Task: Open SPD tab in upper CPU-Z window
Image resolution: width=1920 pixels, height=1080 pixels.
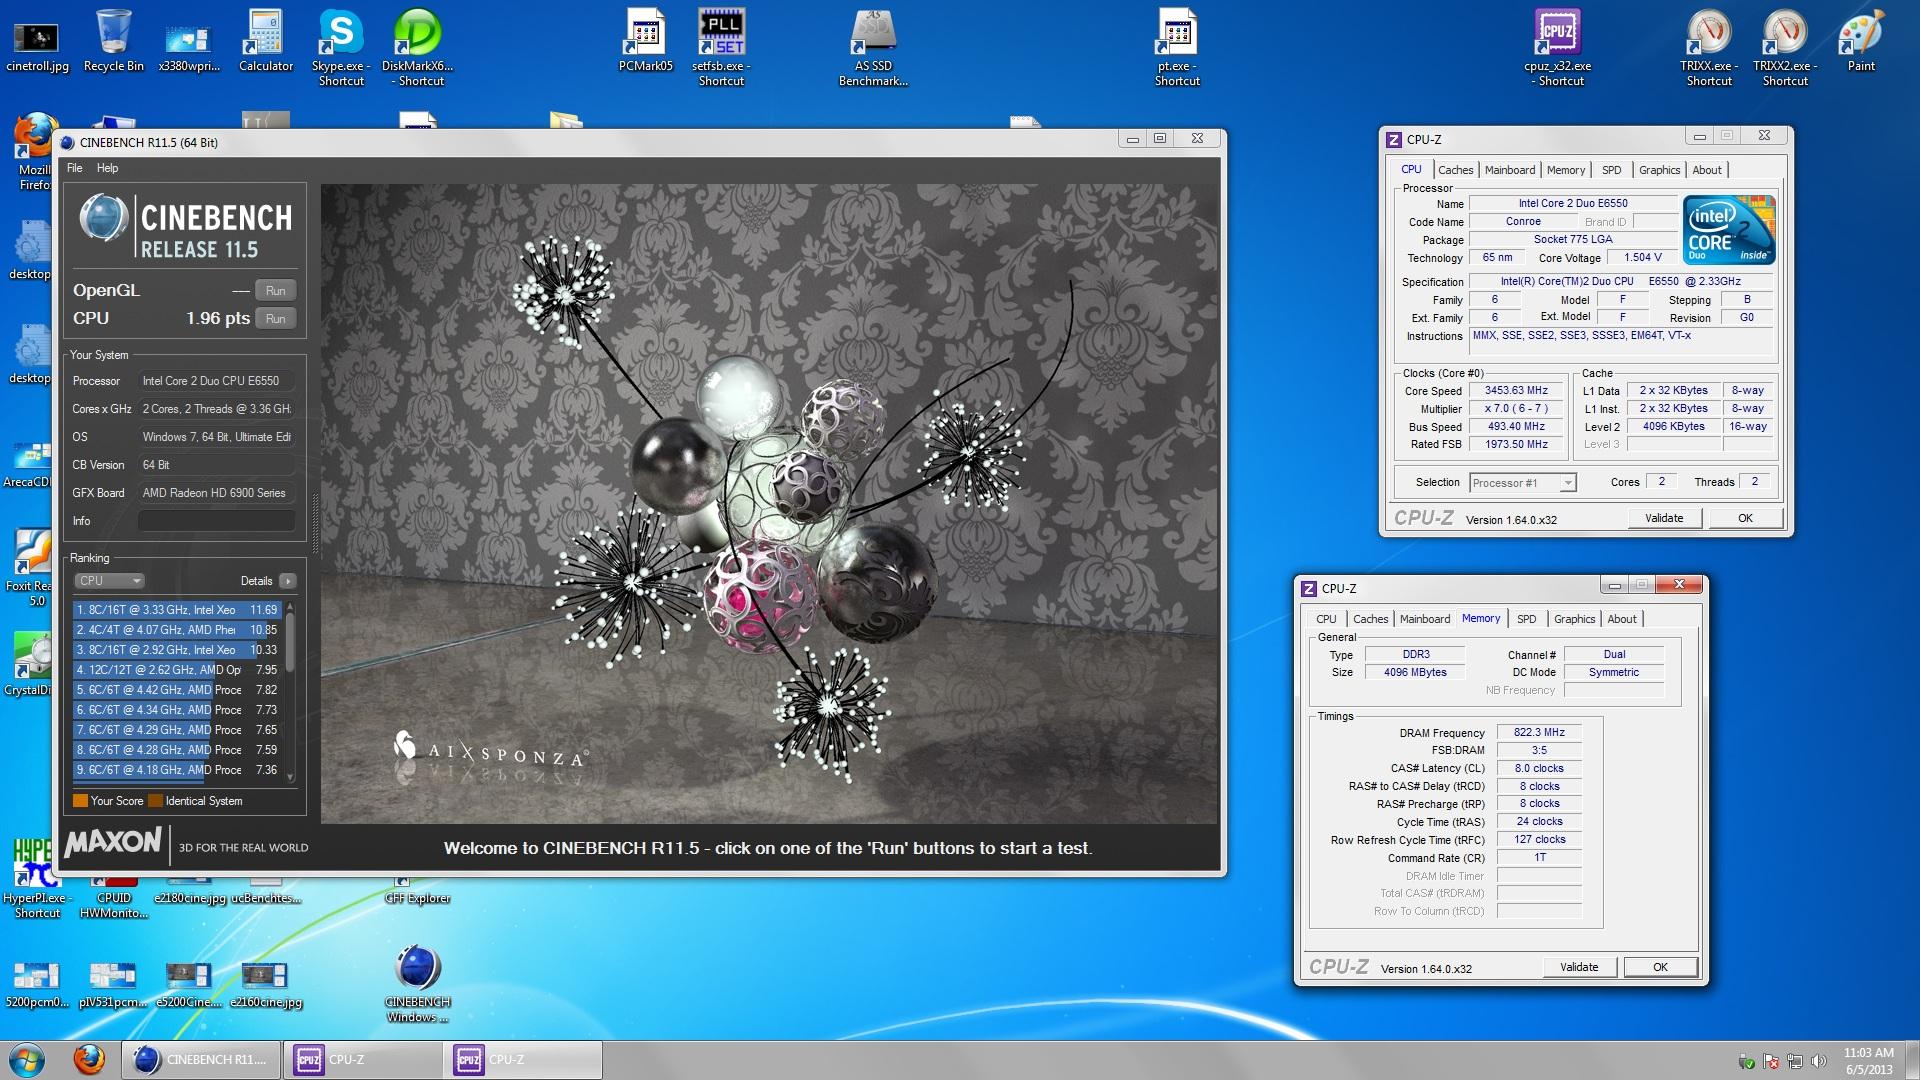Action: [x=1611, y=170]
